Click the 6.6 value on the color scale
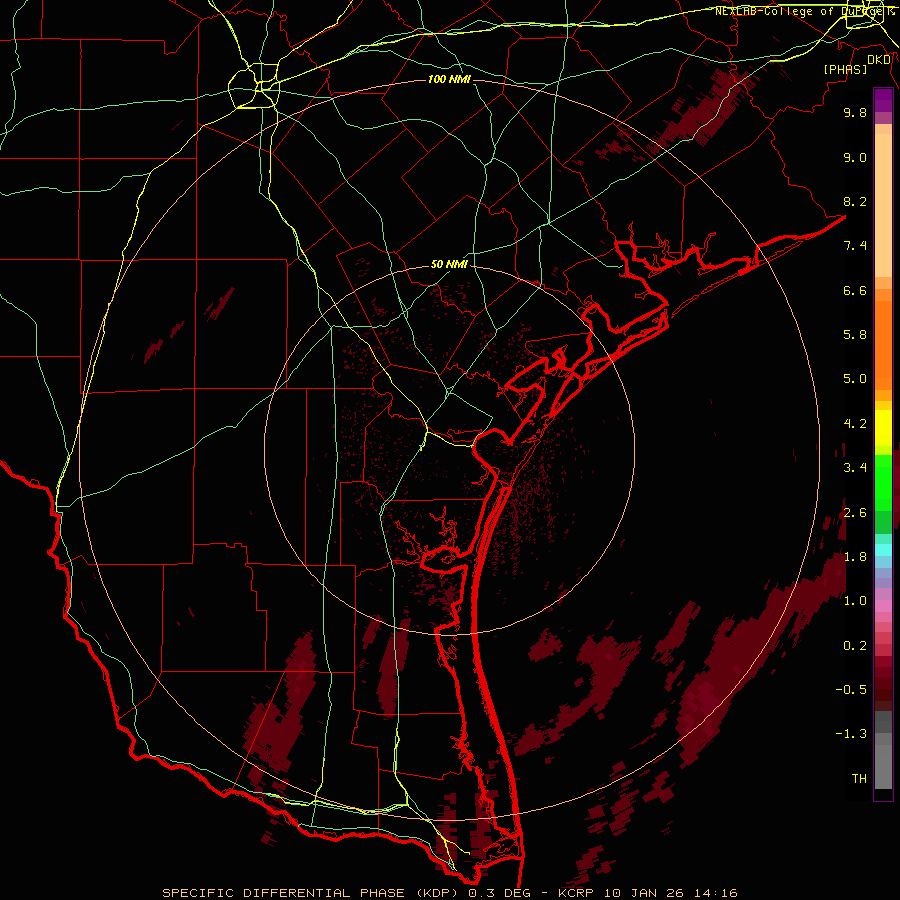 pos(855,290)
